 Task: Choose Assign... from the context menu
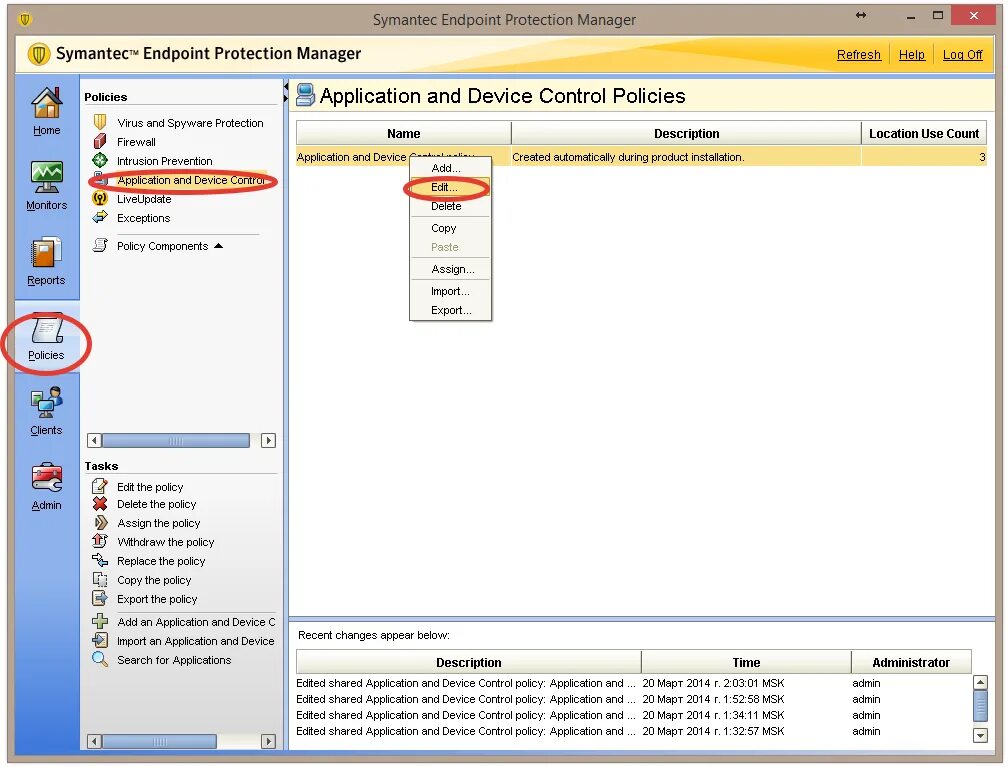(450, 269)
